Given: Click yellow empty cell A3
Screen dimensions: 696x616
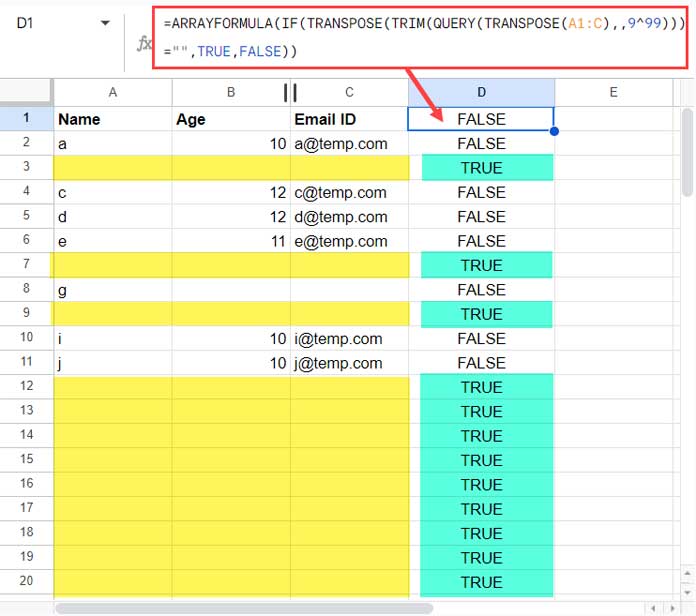Looking at the screenshot, I should pos(113,168).
